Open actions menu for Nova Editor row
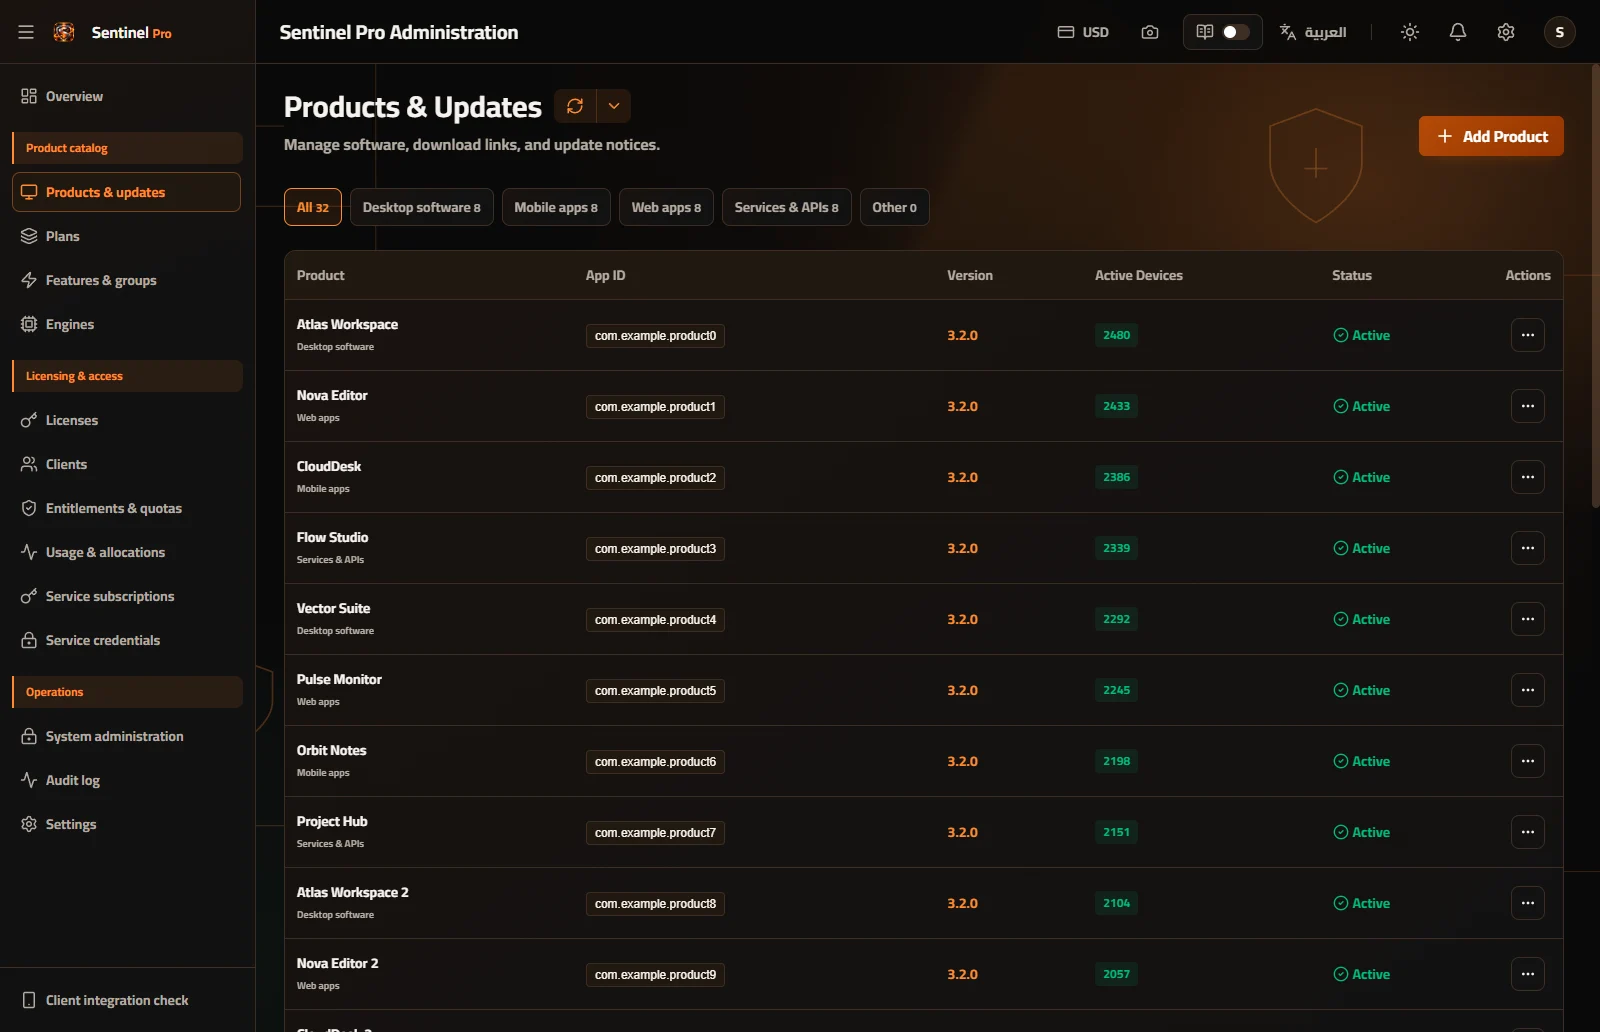Image resolution: width=1600 pixels, height=1032 pixels. (x=1528, y=406)
